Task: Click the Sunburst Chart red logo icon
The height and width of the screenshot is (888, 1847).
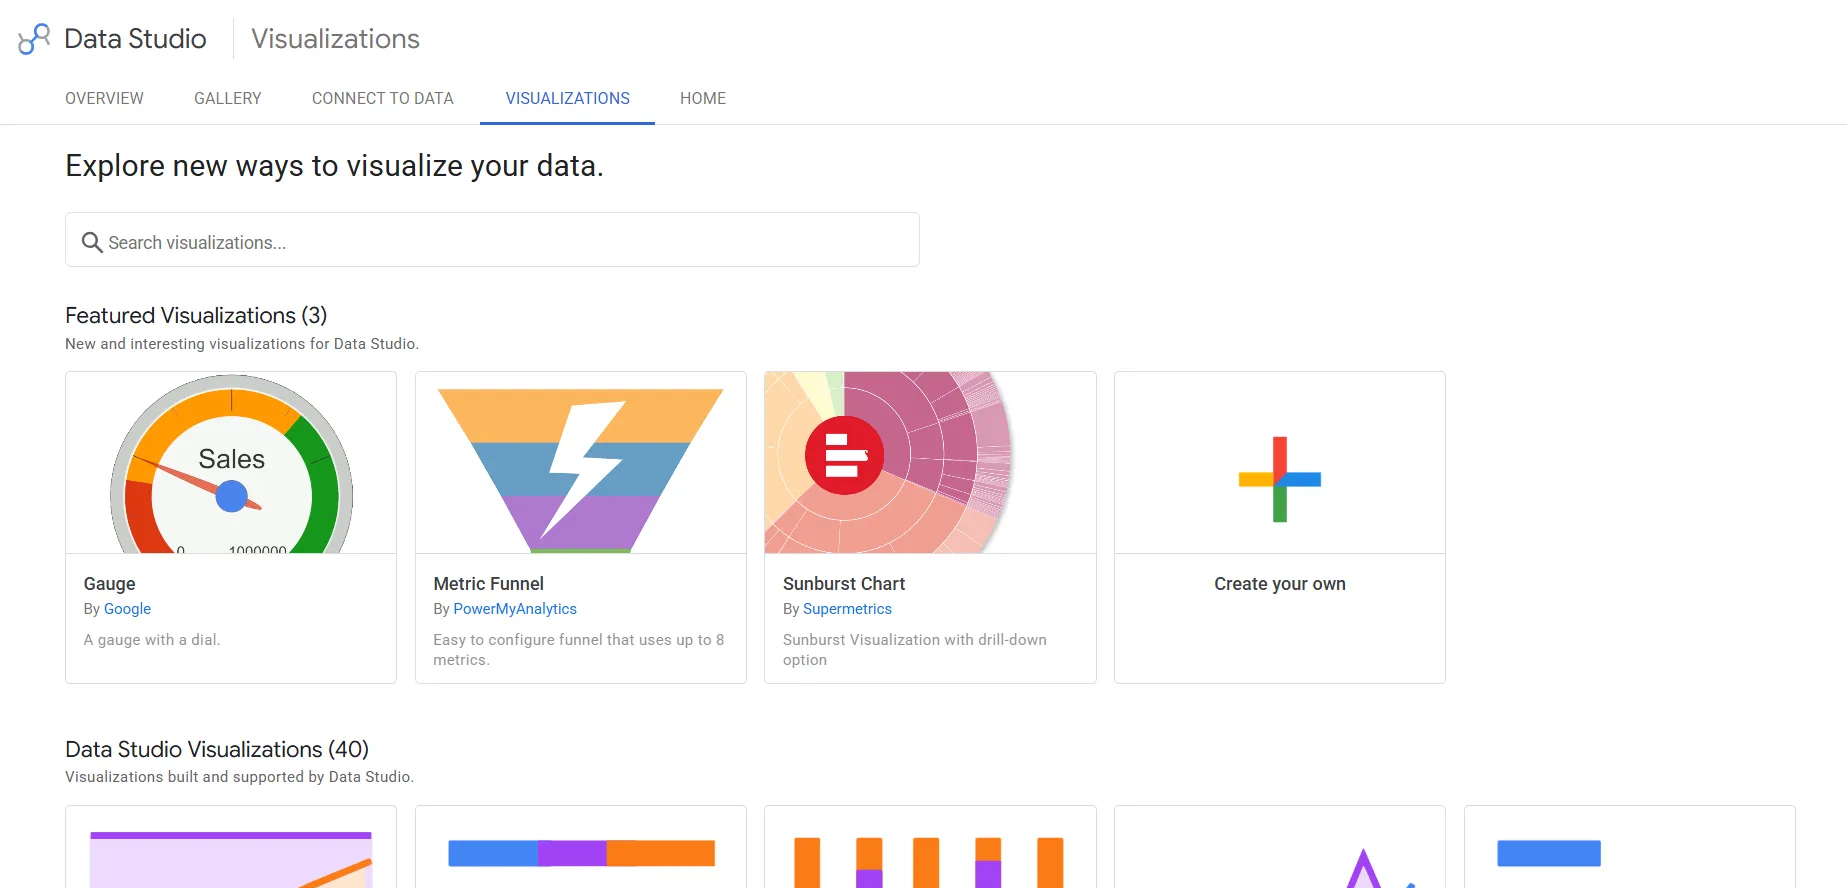Action: click(844, 455)
